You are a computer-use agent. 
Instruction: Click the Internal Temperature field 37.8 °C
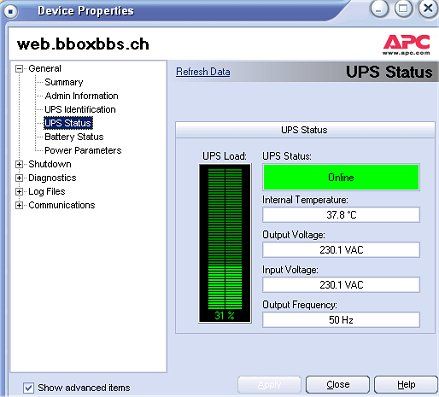[x=341, y=215]
